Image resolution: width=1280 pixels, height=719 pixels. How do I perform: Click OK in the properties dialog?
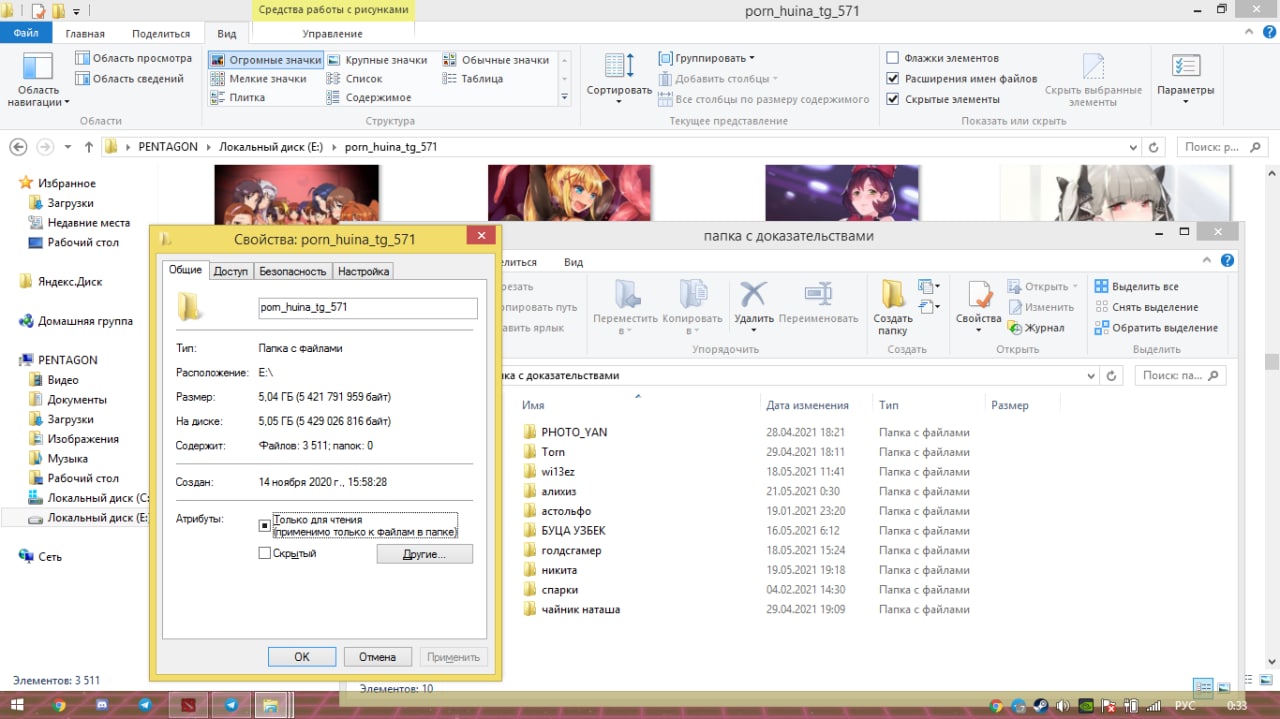click(x=302, y=657)
